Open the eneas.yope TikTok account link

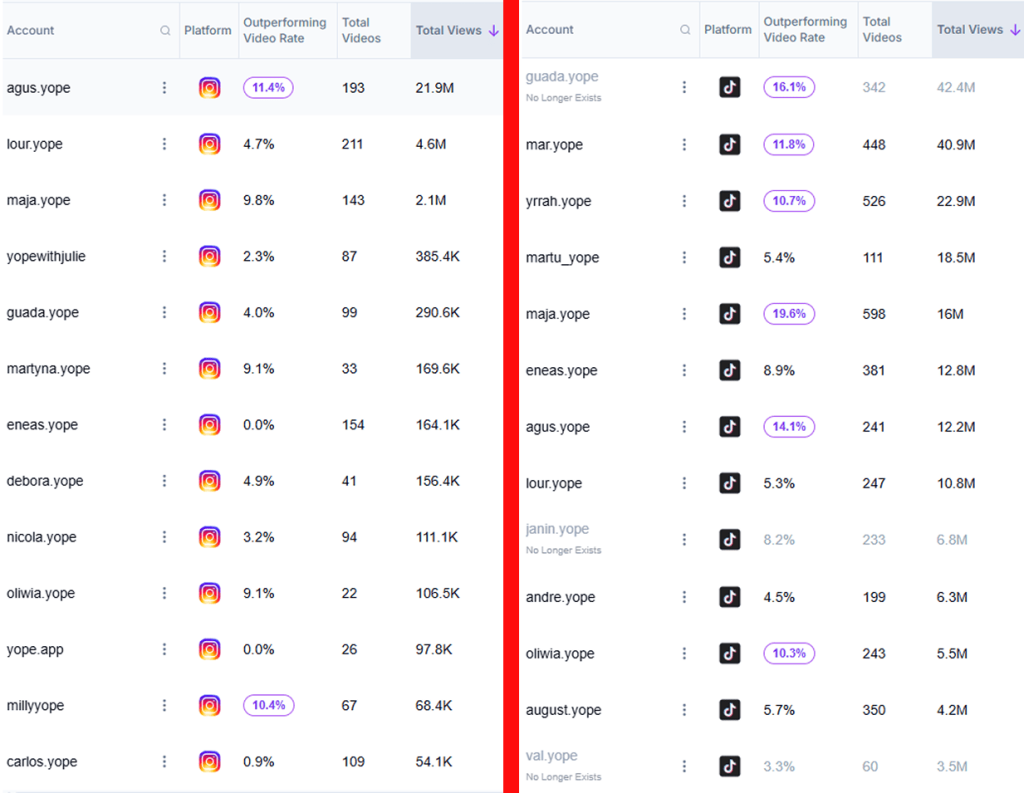point(561,371)
